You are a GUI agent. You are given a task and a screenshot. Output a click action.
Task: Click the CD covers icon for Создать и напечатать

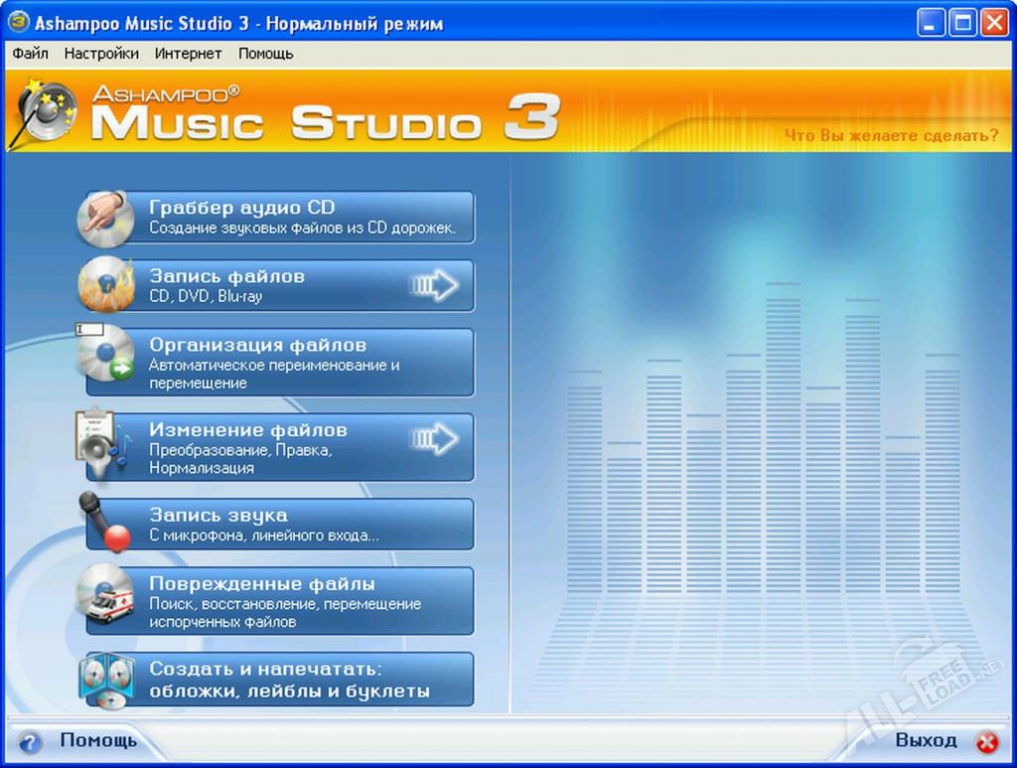106,680
